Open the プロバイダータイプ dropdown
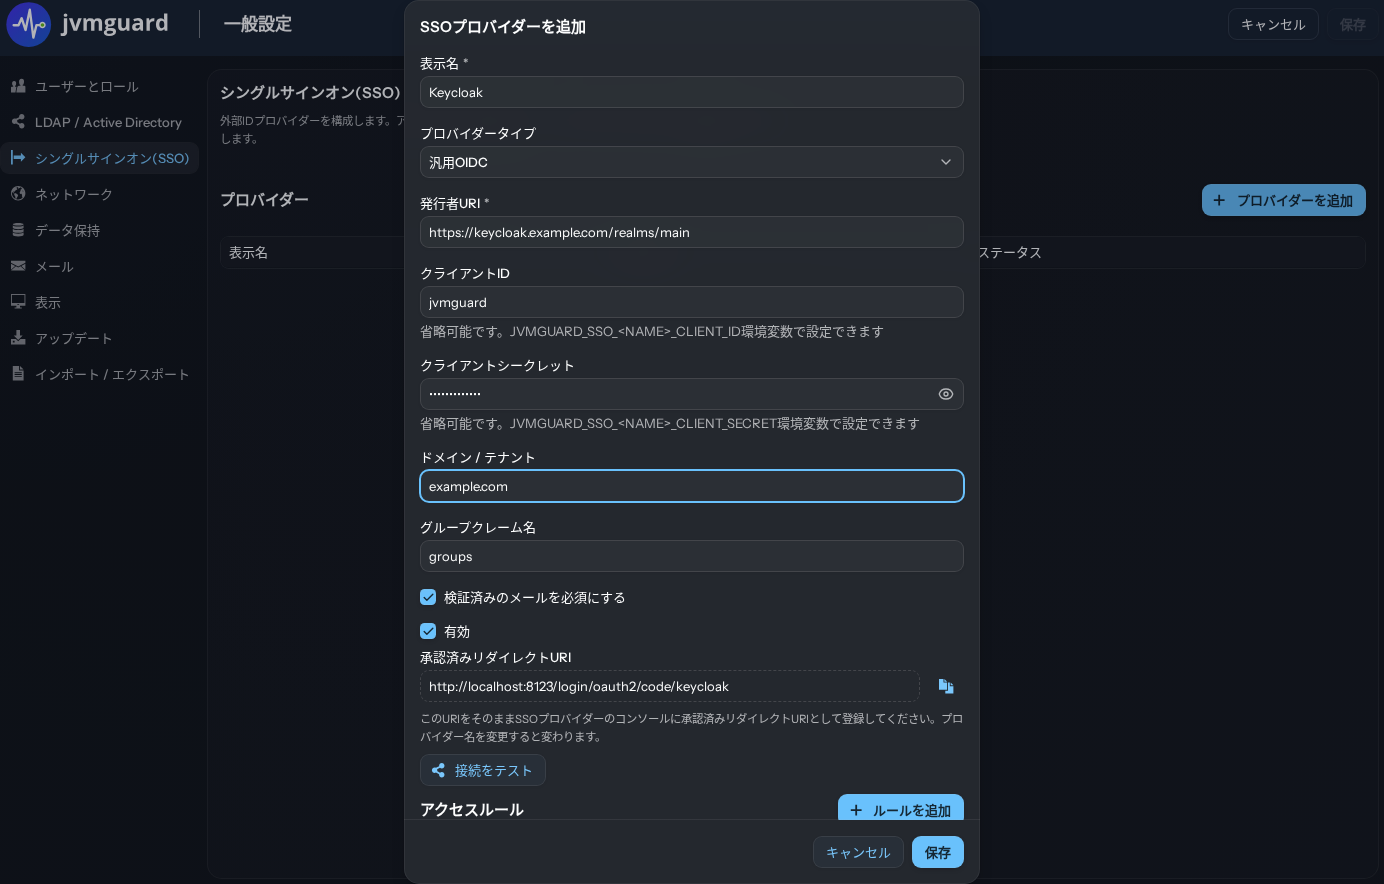1384x884 pixels. [692, 162]
